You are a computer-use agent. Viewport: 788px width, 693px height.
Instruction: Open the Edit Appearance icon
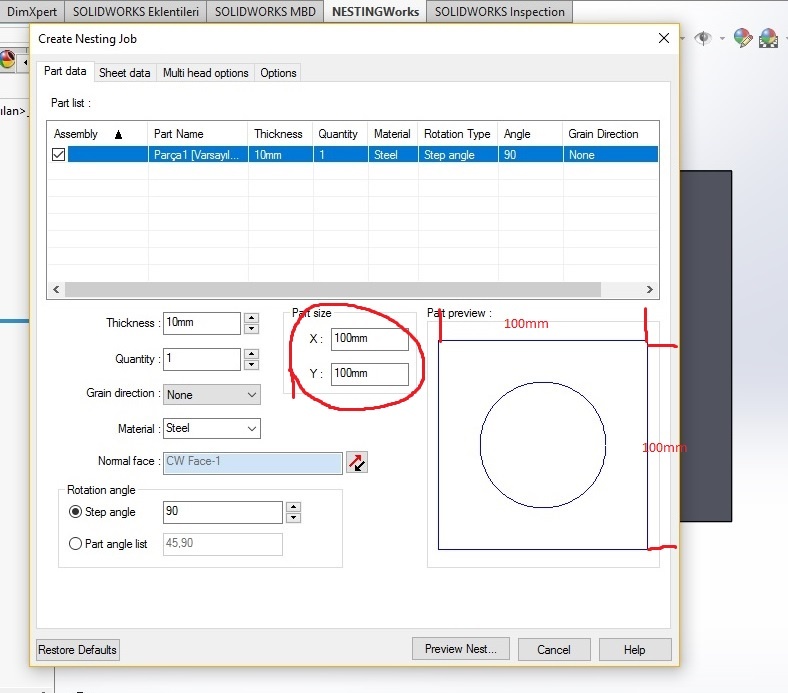(743, 38)
